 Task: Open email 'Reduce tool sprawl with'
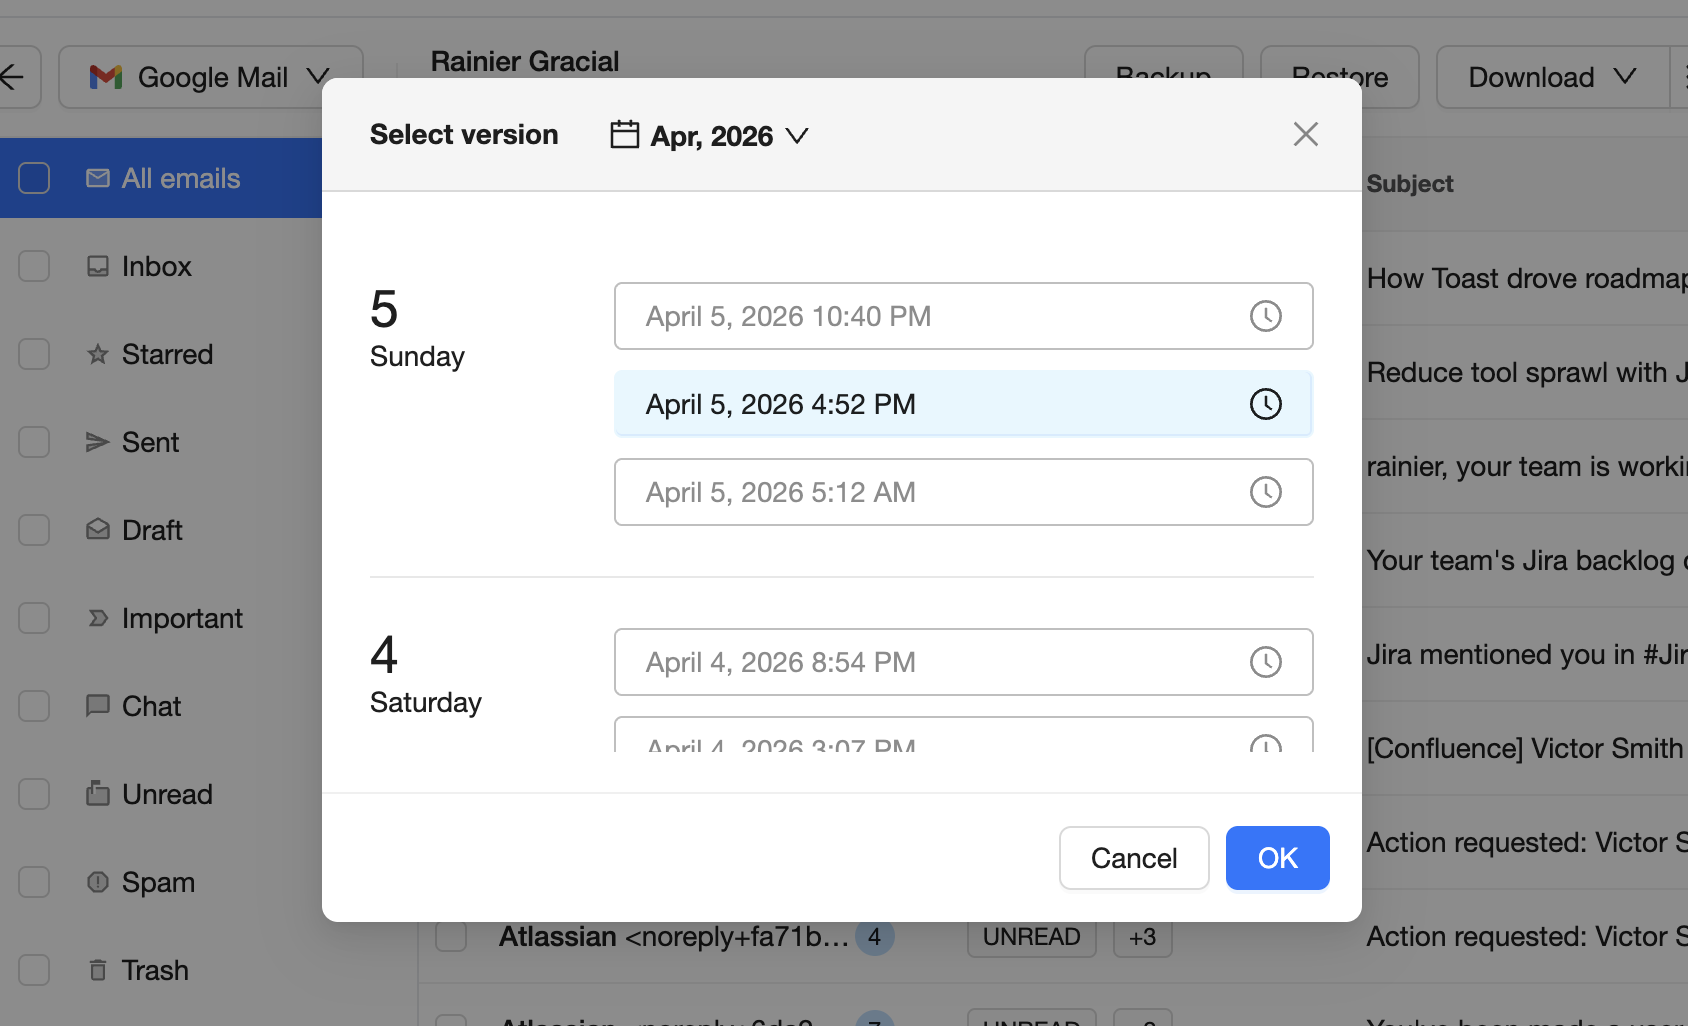tap(1526, 372)
